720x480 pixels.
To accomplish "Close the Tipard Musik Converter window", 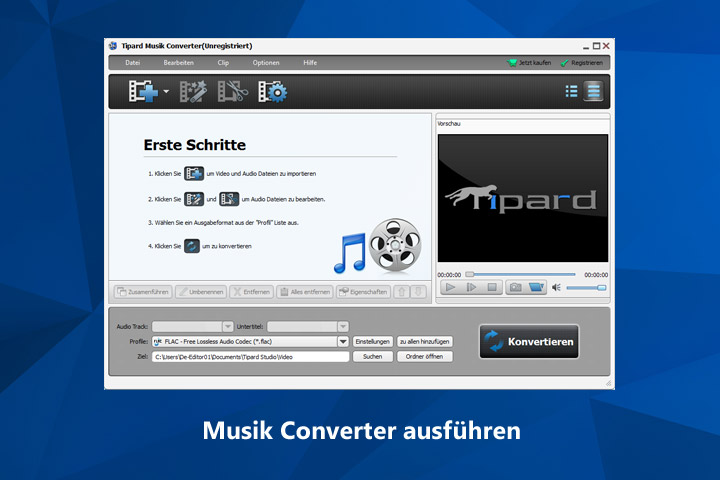I will [606, 46].
